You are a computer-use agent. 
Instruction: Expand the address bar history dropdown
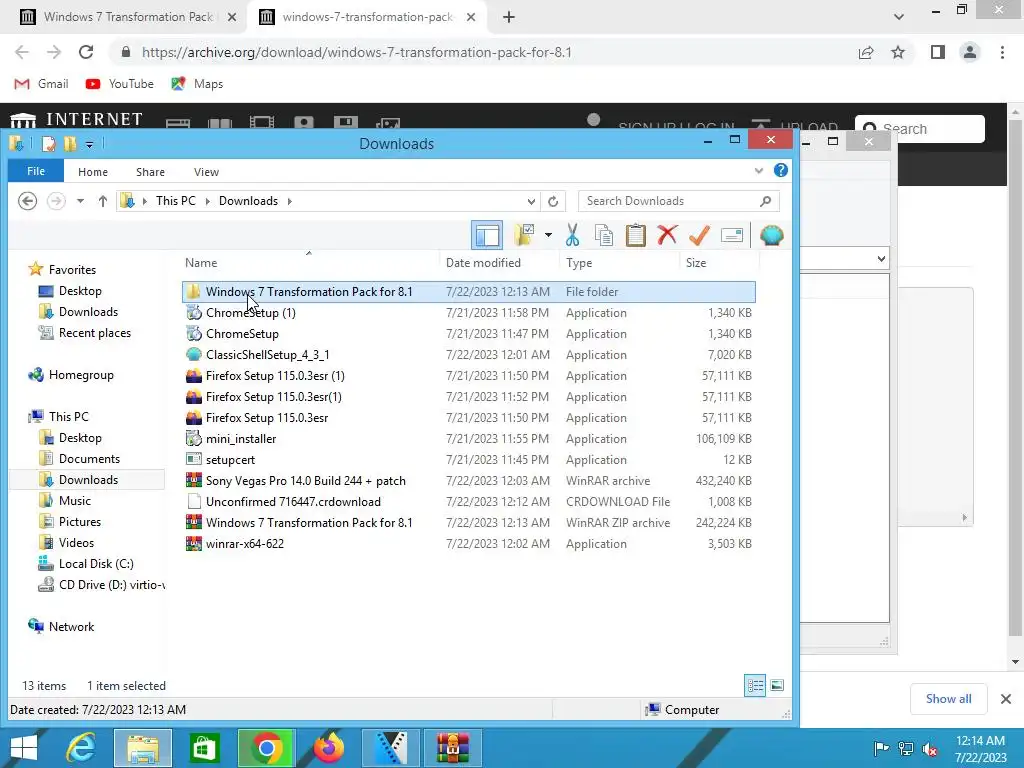coord(531,201)
